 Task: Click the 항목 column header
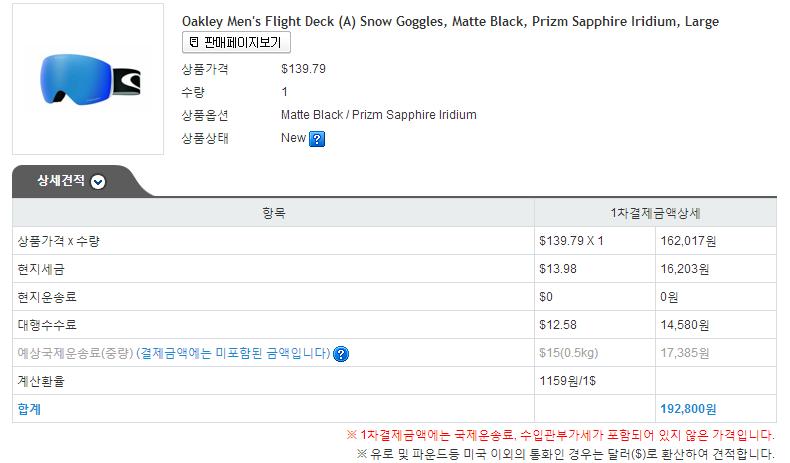(x=273, y=213)
